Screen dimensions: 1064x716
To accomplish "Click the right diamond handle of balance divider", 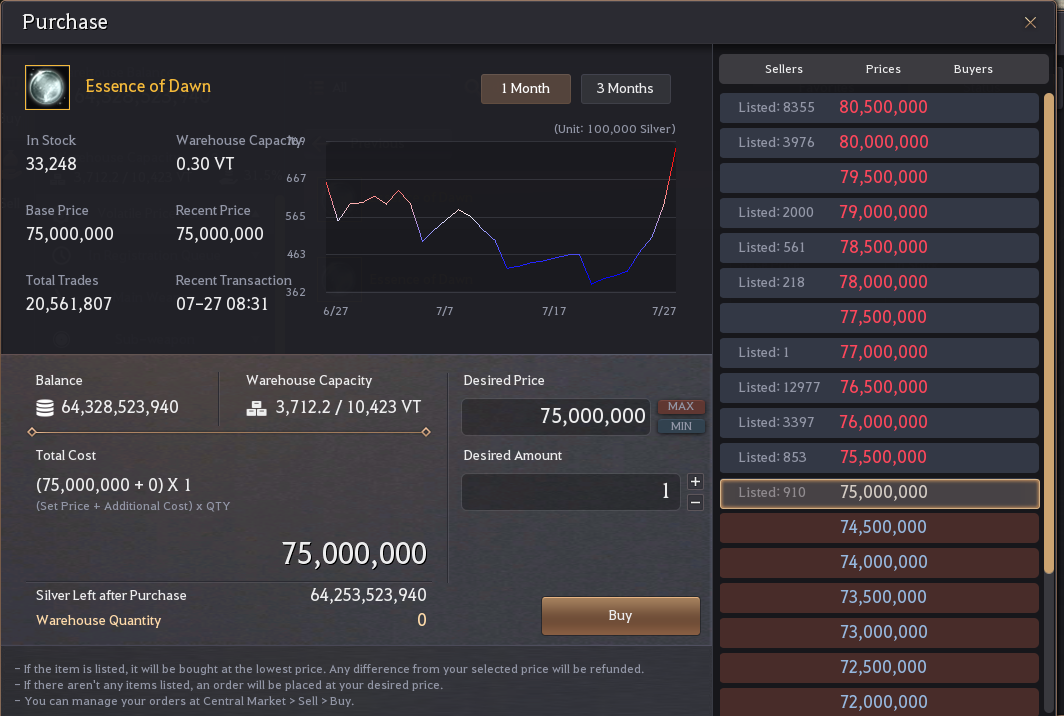I will tap(426, 432).
